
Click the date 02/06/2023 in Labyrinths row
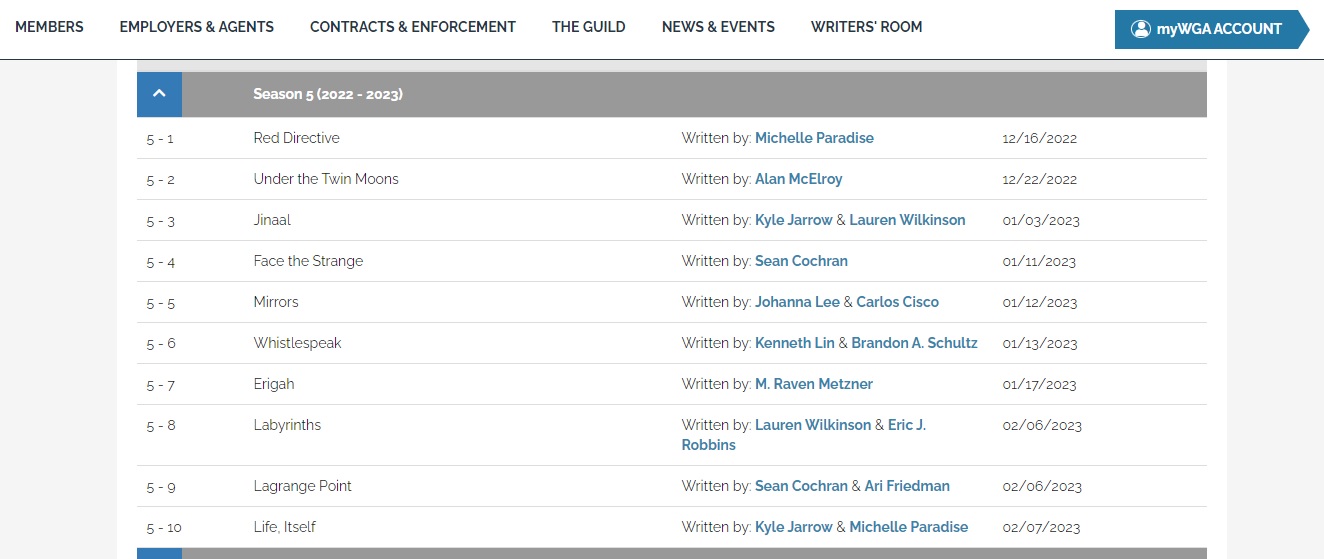click(1042, 426)
